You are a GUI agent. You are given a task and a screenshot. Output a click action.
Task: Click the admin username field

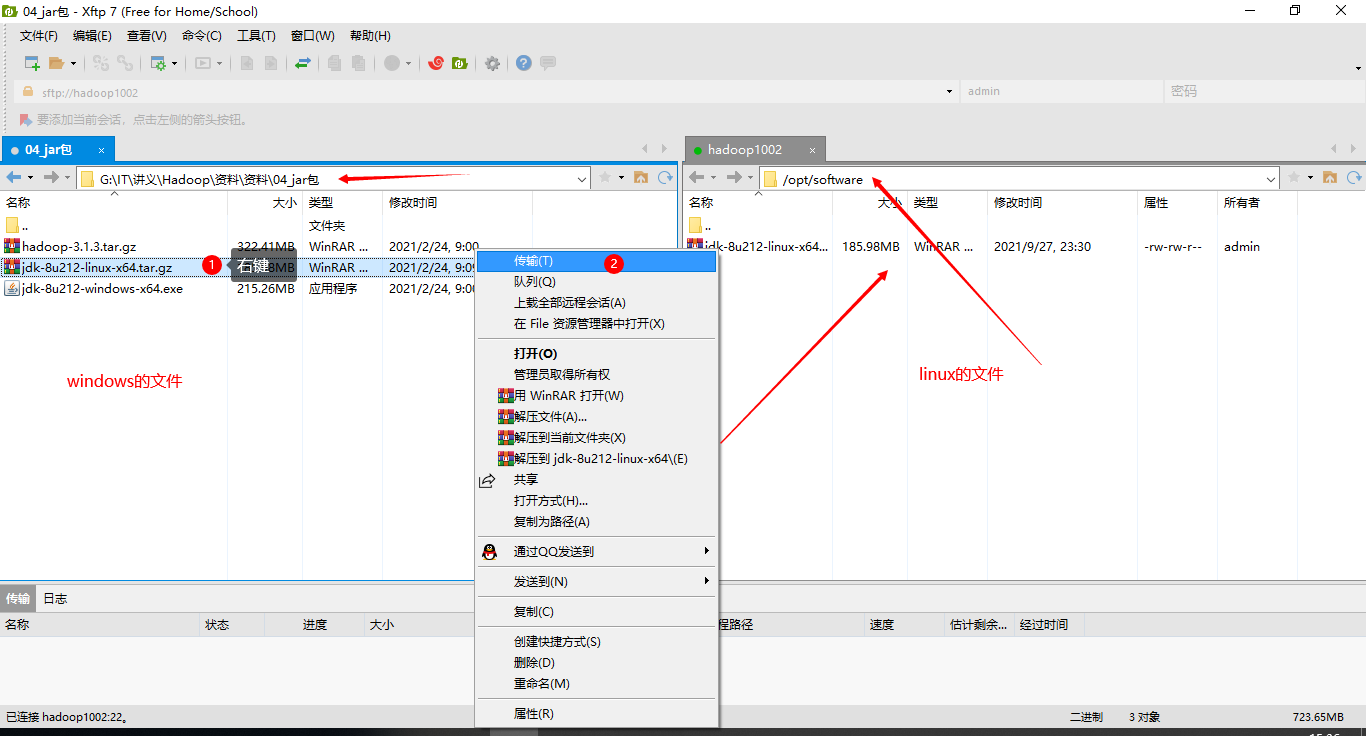click(x=1061, y=91)
